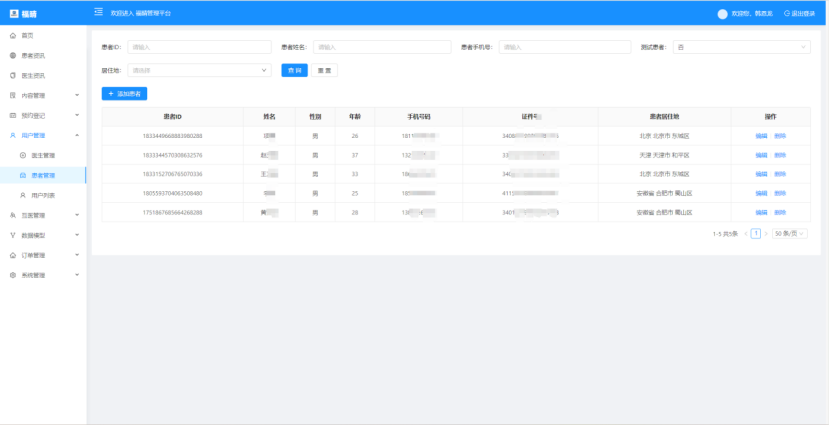This screenshot has height=426, width=830.
Task: Open the 50 条/页 page size dropdown
Action: [788, 233]
